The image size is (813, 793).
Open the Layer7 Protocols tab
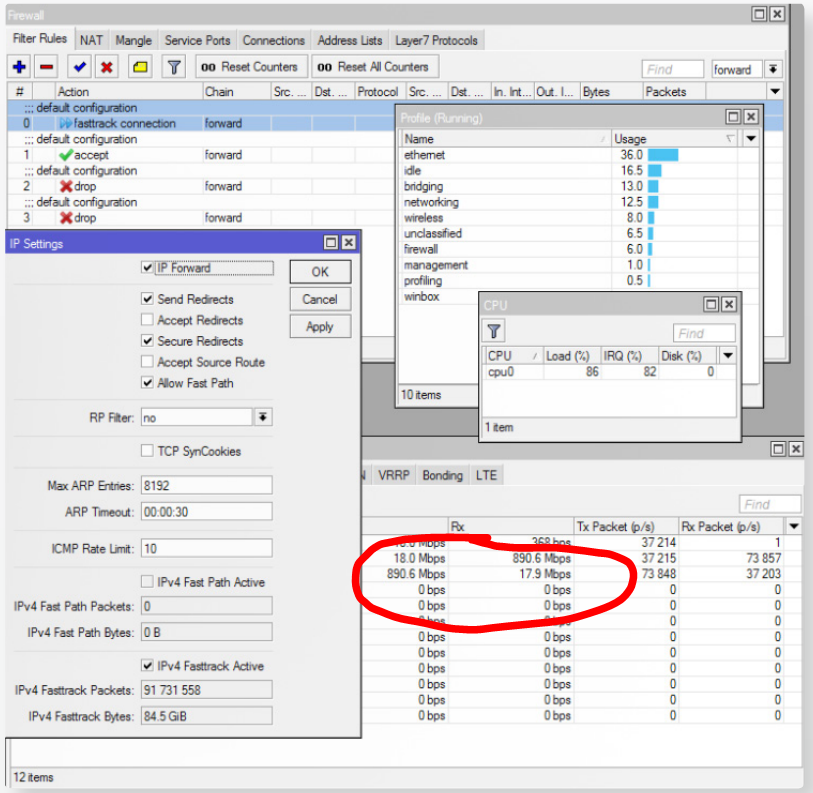pyautogui.click(x=437, y=40)
